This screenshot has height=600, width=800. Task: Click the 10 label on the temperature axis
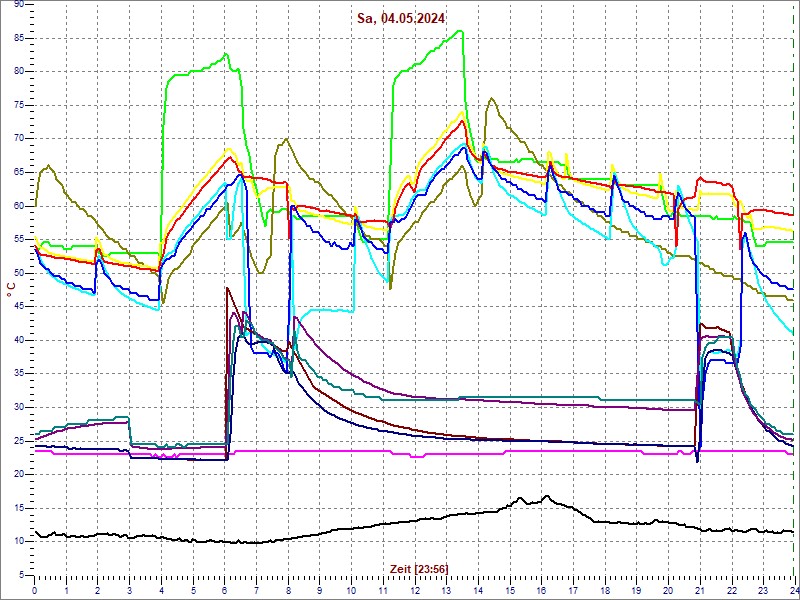(19, 541)
